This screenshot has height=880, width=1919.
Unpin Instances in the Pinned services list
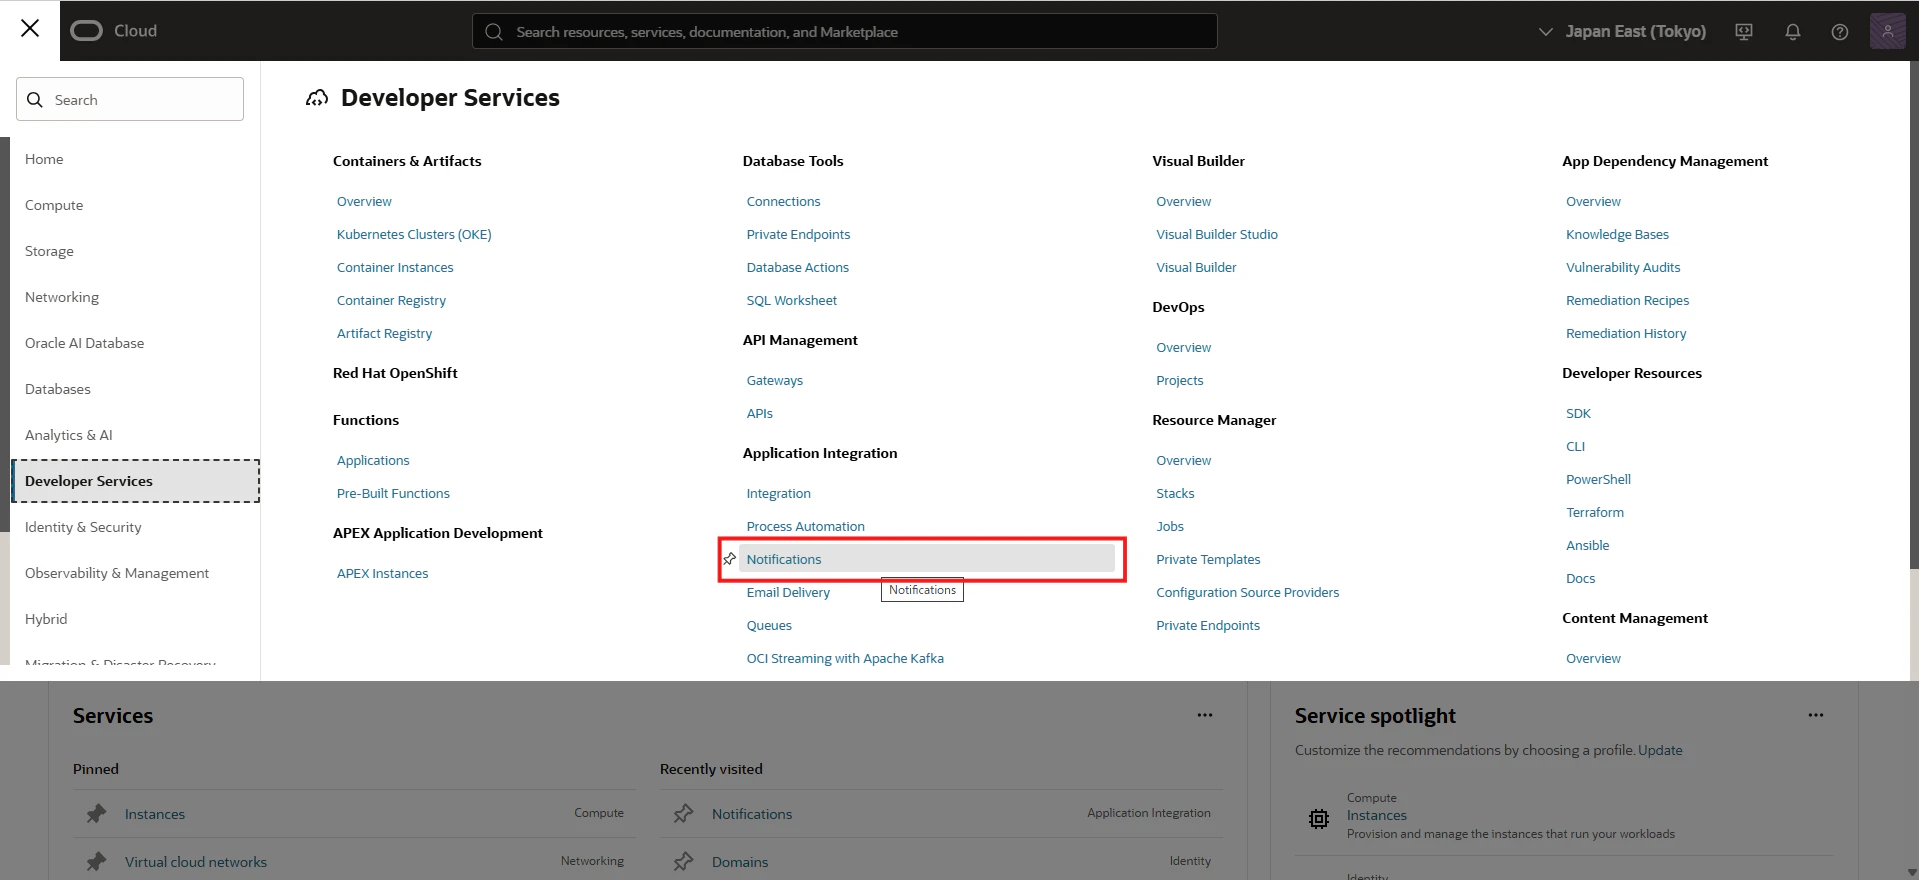click(96, 814)
